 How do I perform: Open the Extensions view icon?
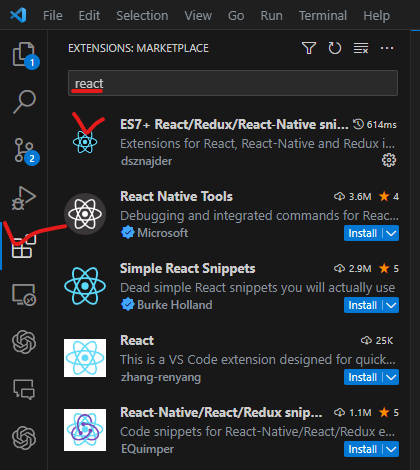click(23, 247)
